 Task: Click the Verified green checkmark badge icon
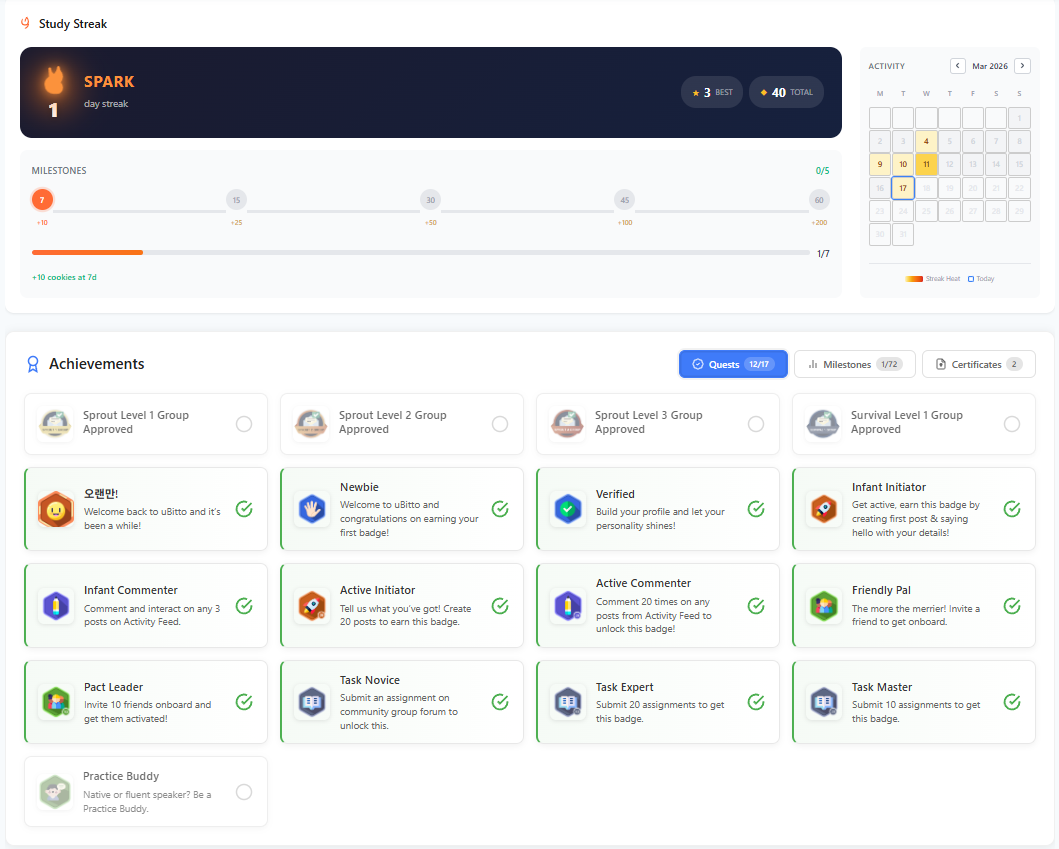(x=567, y=509)
